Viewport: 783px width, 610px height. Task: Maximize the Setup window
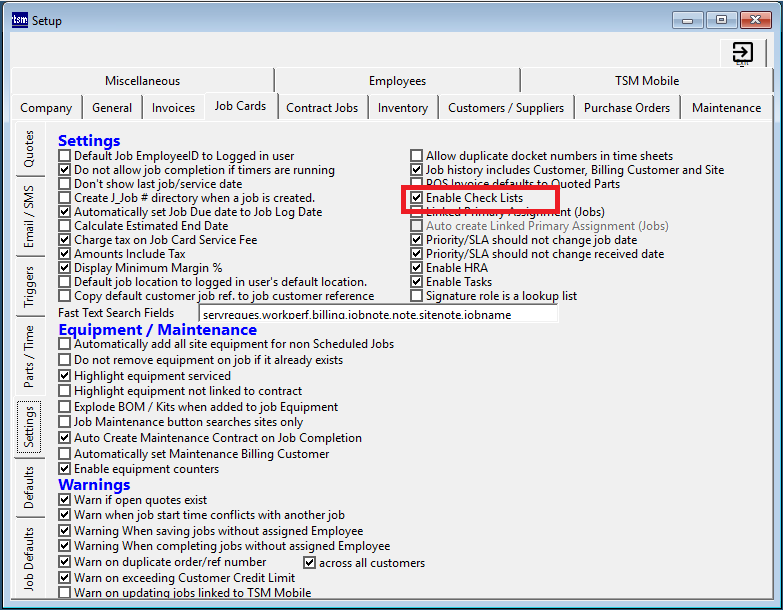722,19
